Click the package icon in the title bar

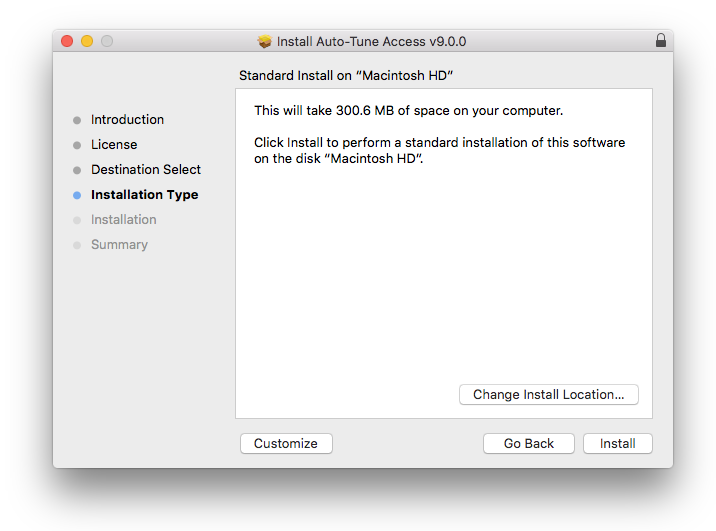264,41
